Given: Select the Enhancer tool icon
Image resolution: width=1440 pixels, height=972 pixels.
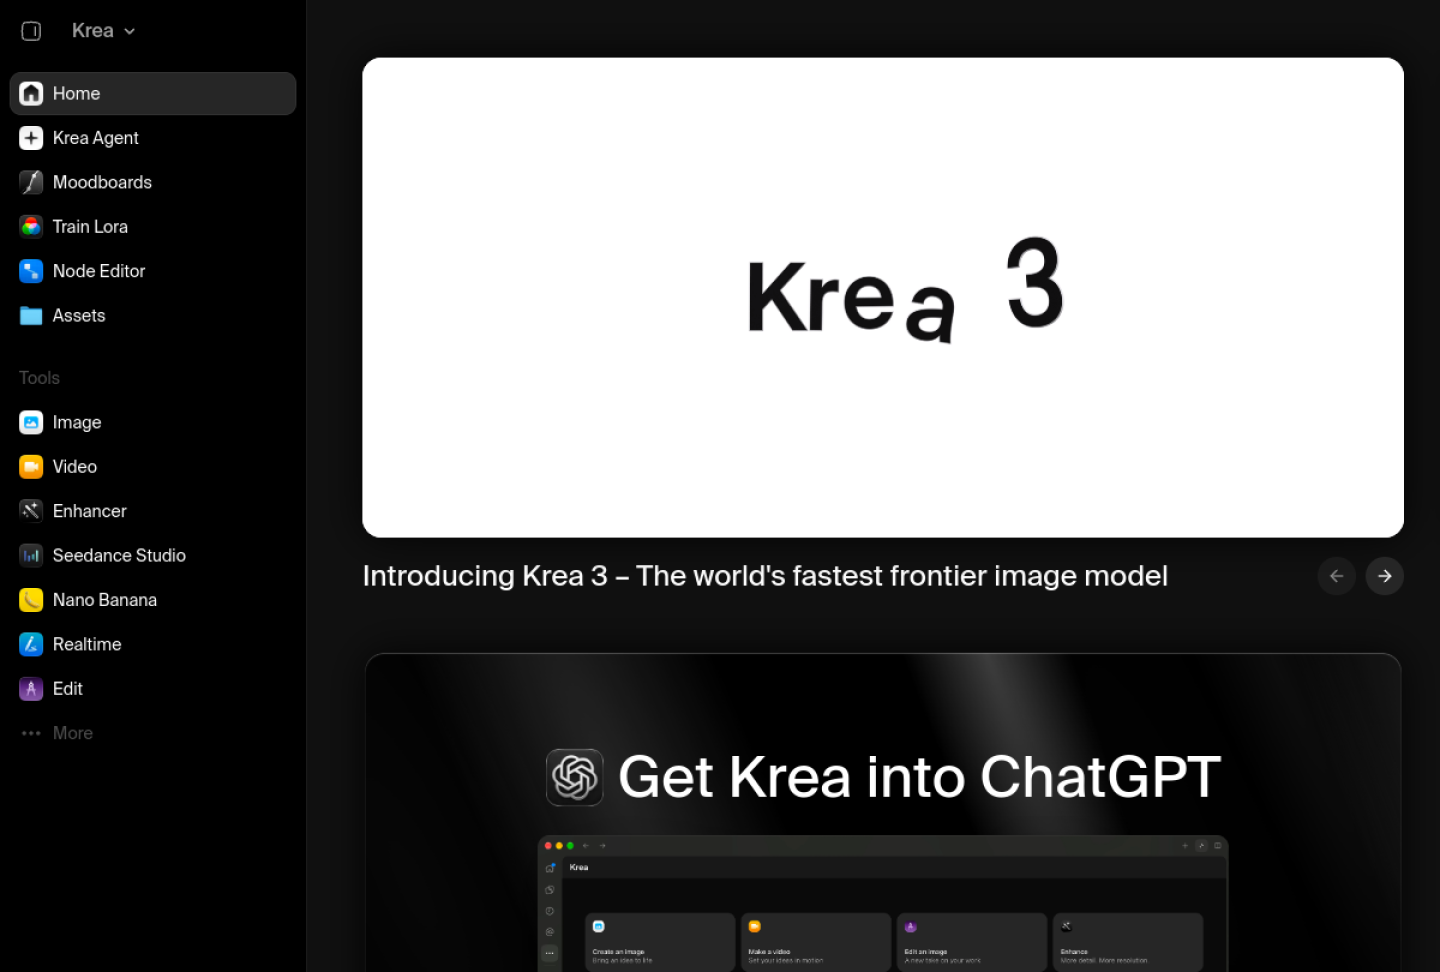Looking at the screenshot, I should [x=31, y=511].
